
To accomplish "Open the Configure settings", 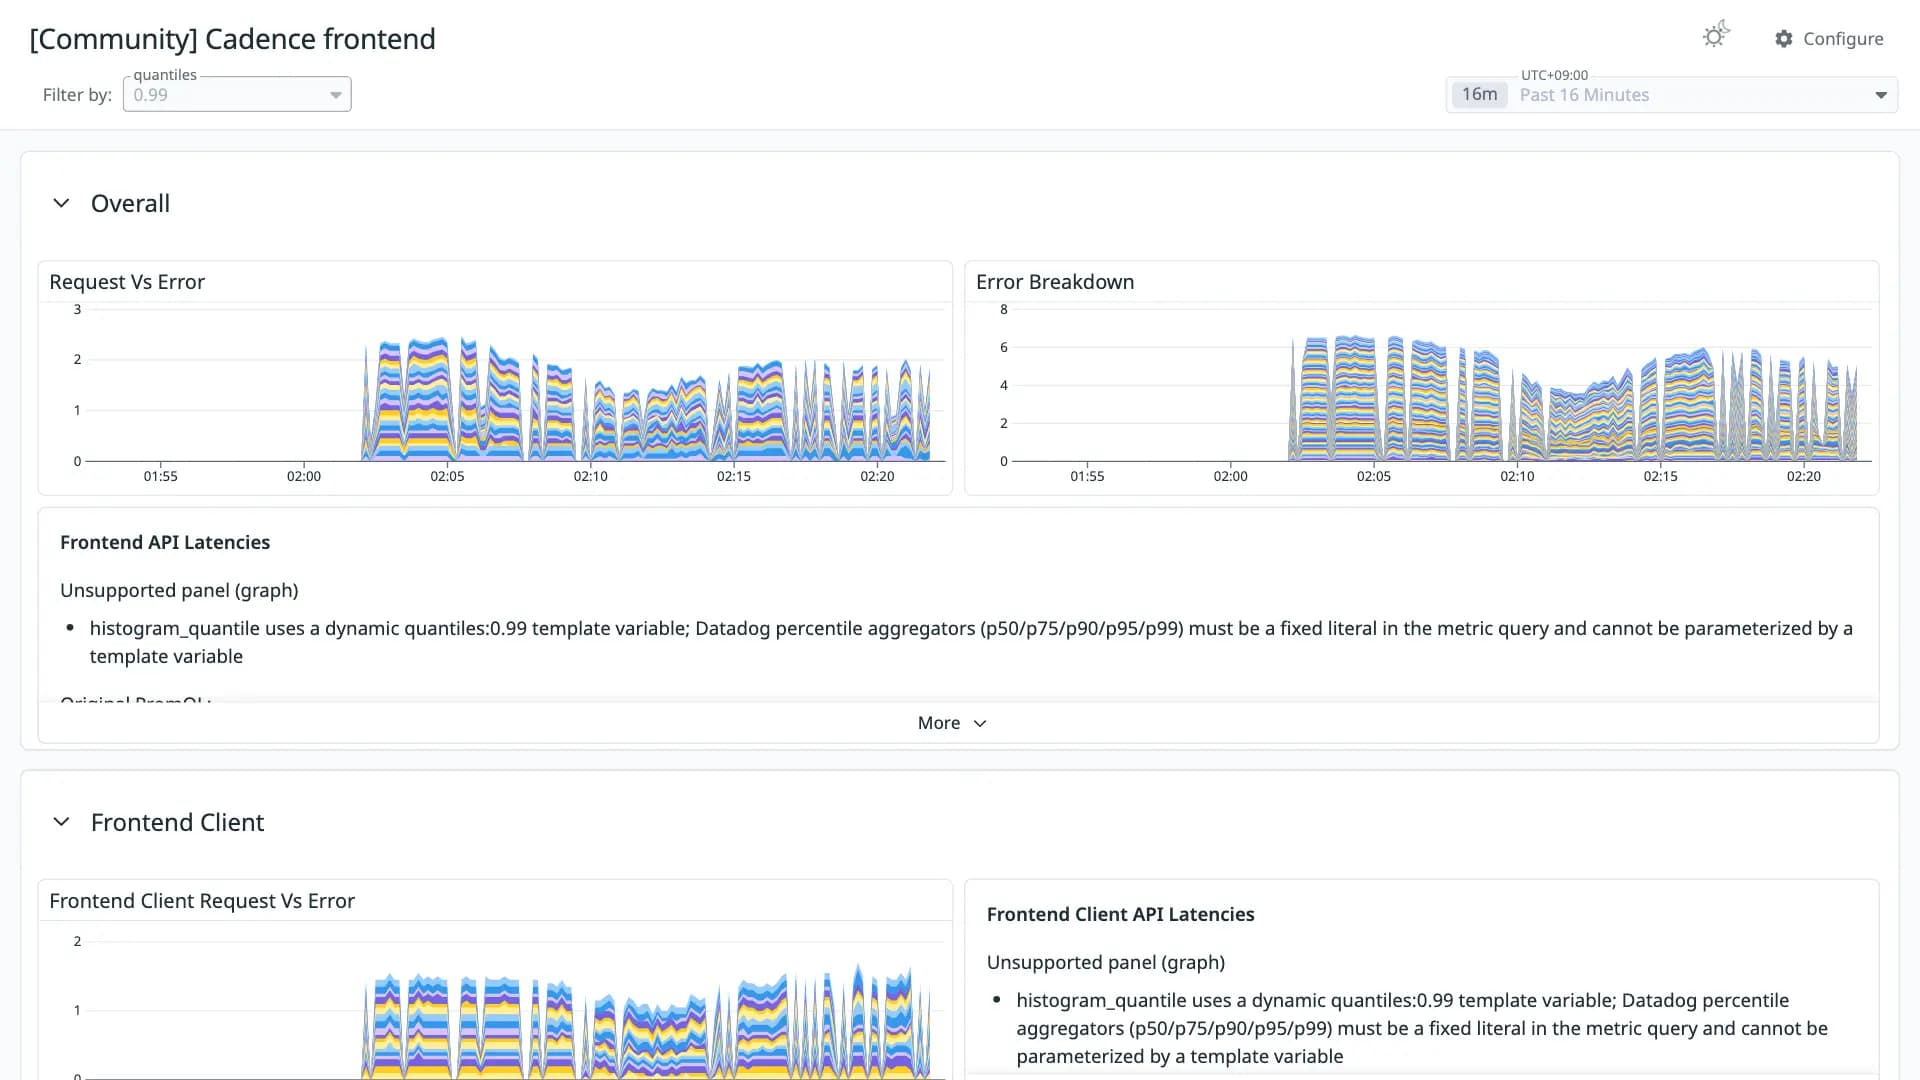I will (1829, 38).
